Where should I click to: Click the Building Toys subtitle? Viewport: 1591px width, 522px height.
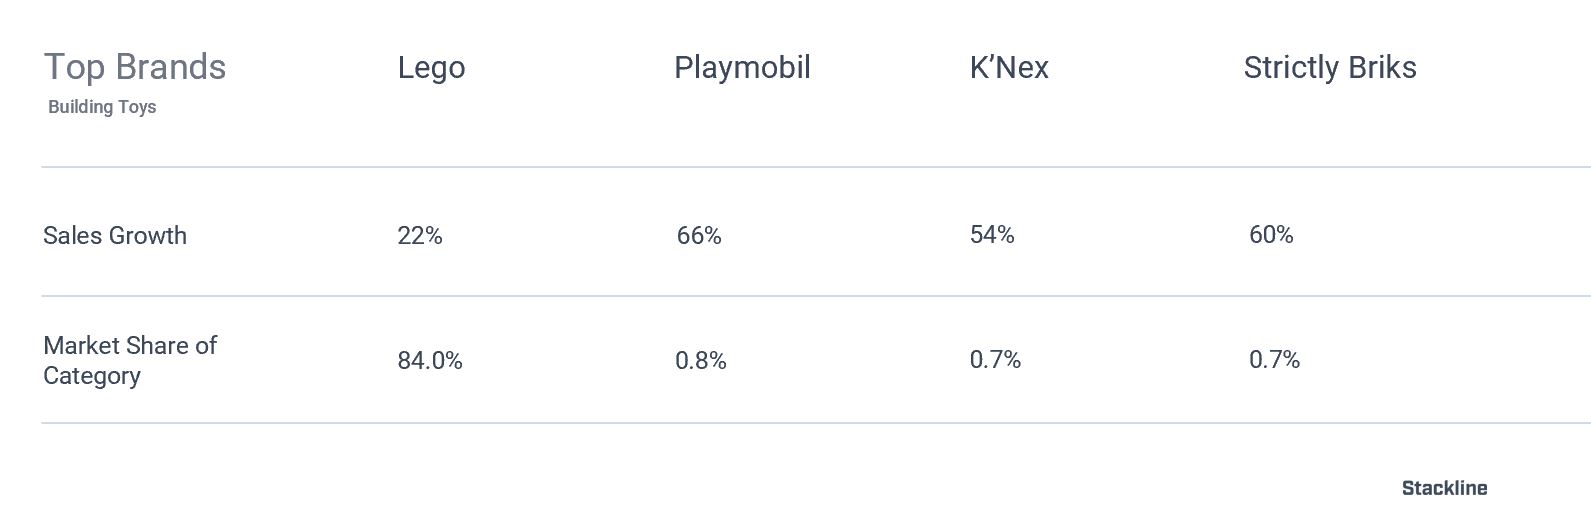[x=102, y=107]
